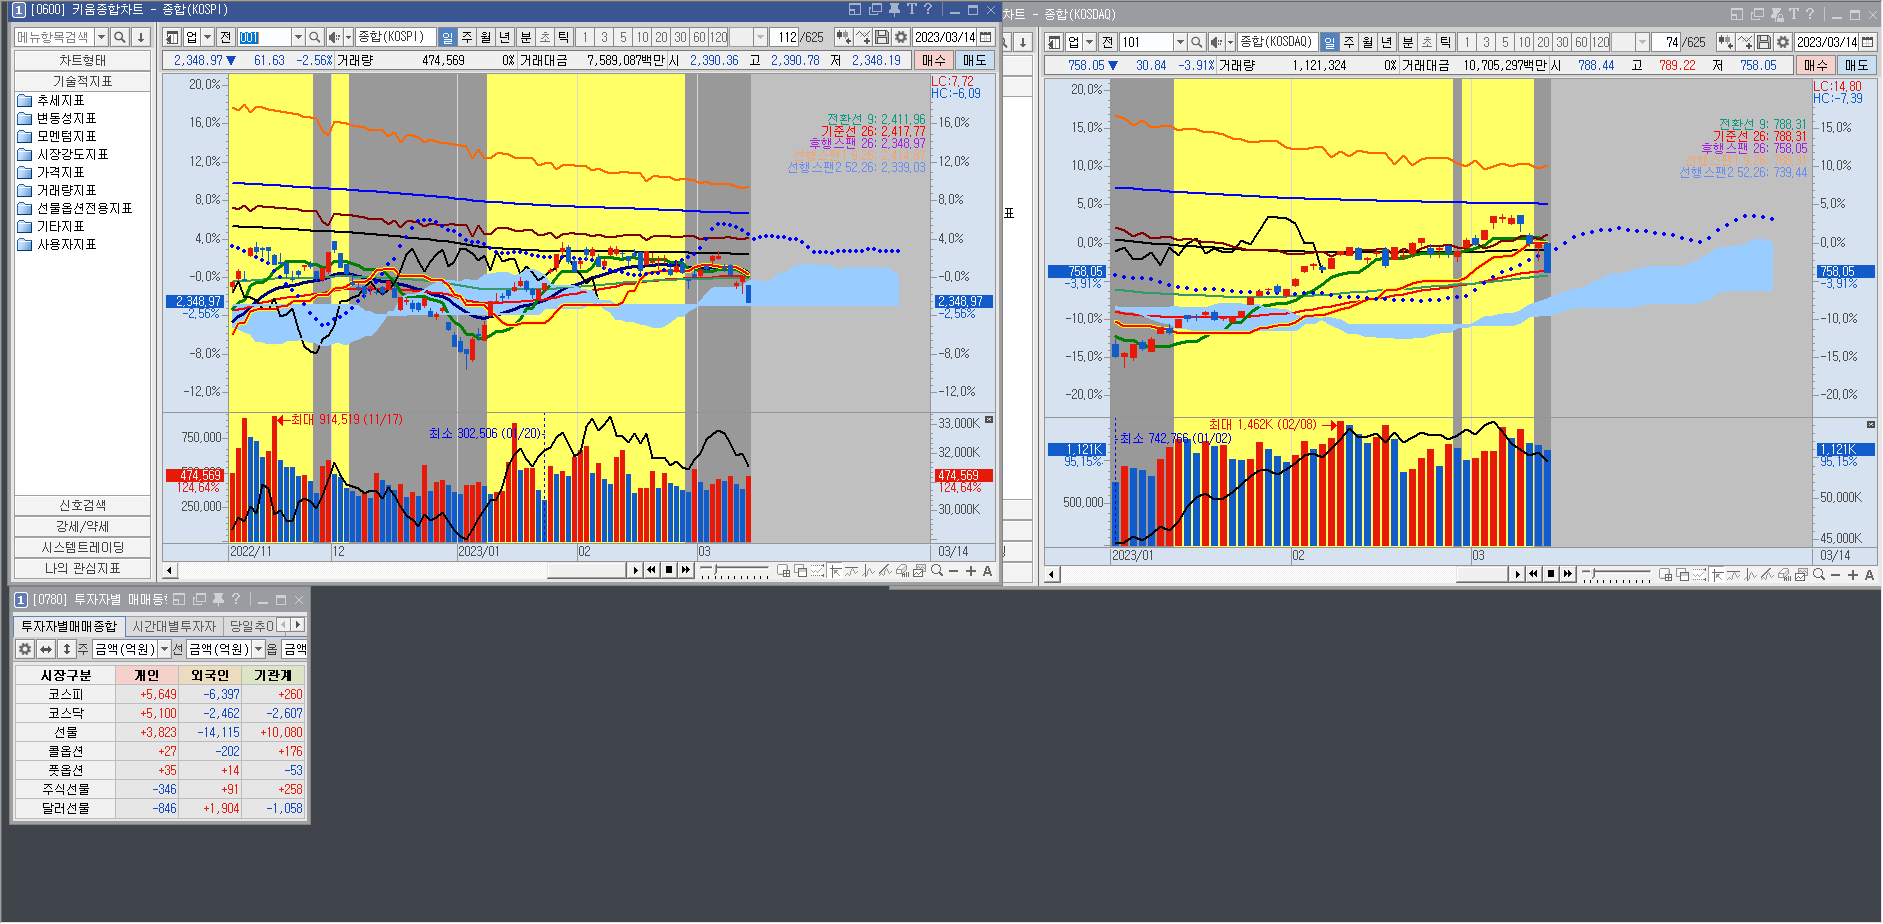
Task: Click the pin icon in the KOSPI window title bar
Action: coord(894,9)
